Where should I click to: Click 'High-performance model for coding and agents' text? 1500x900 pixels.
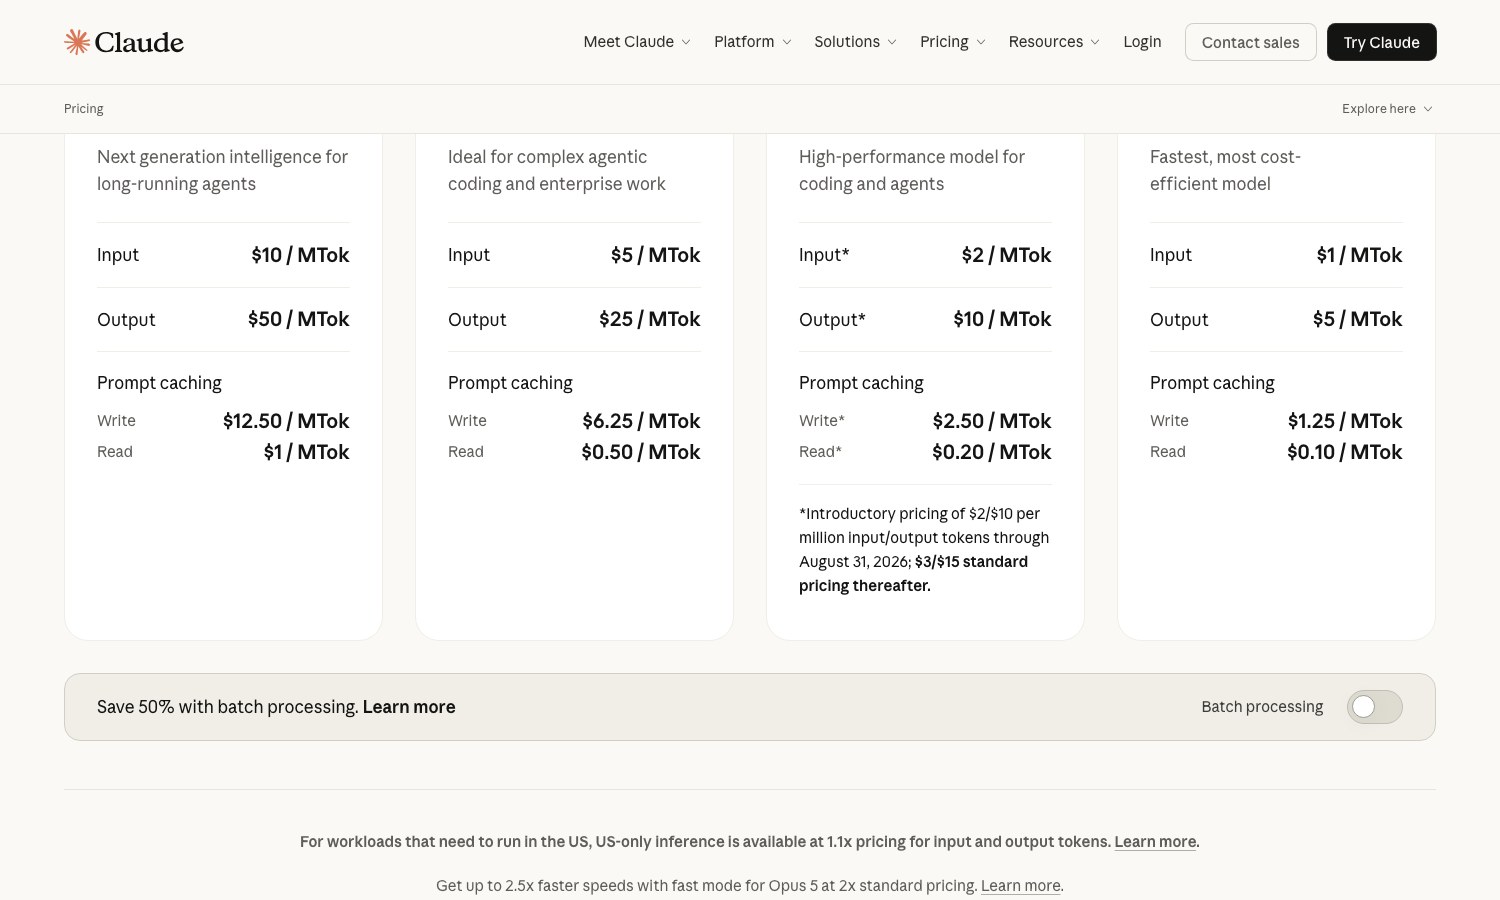click(912, 170)
